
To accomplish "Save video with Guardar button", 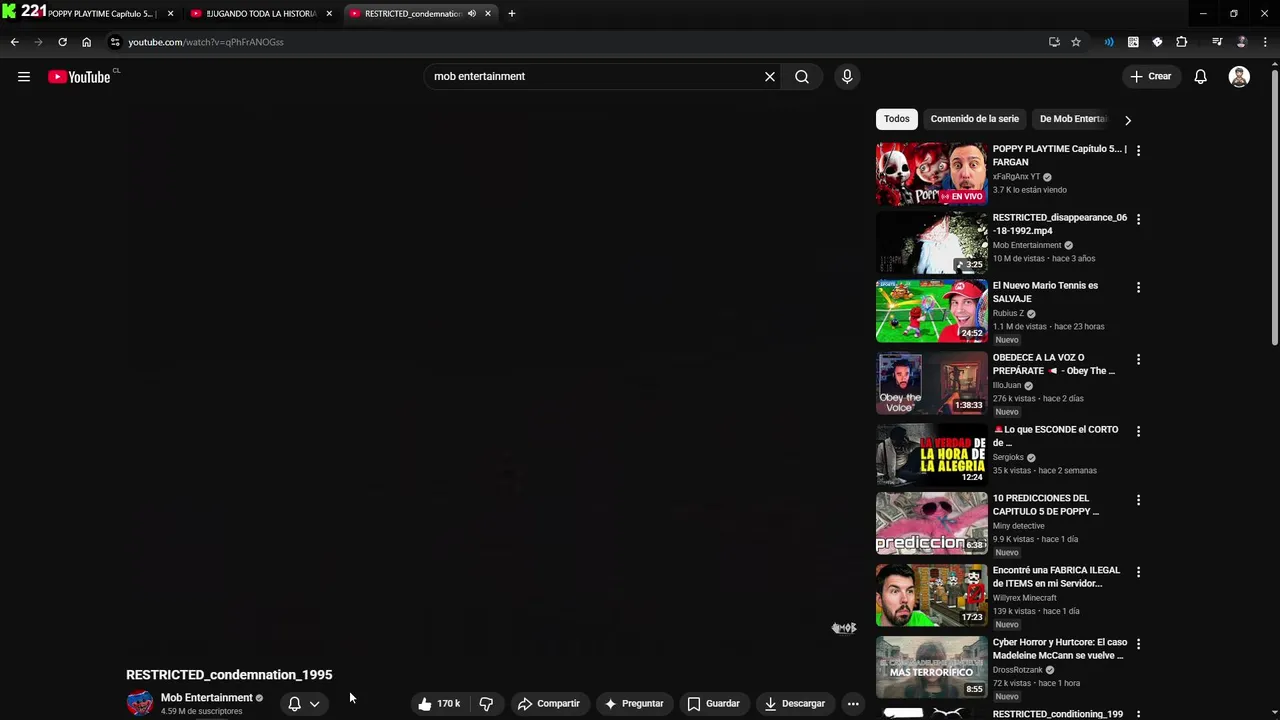I will [713, 704].
